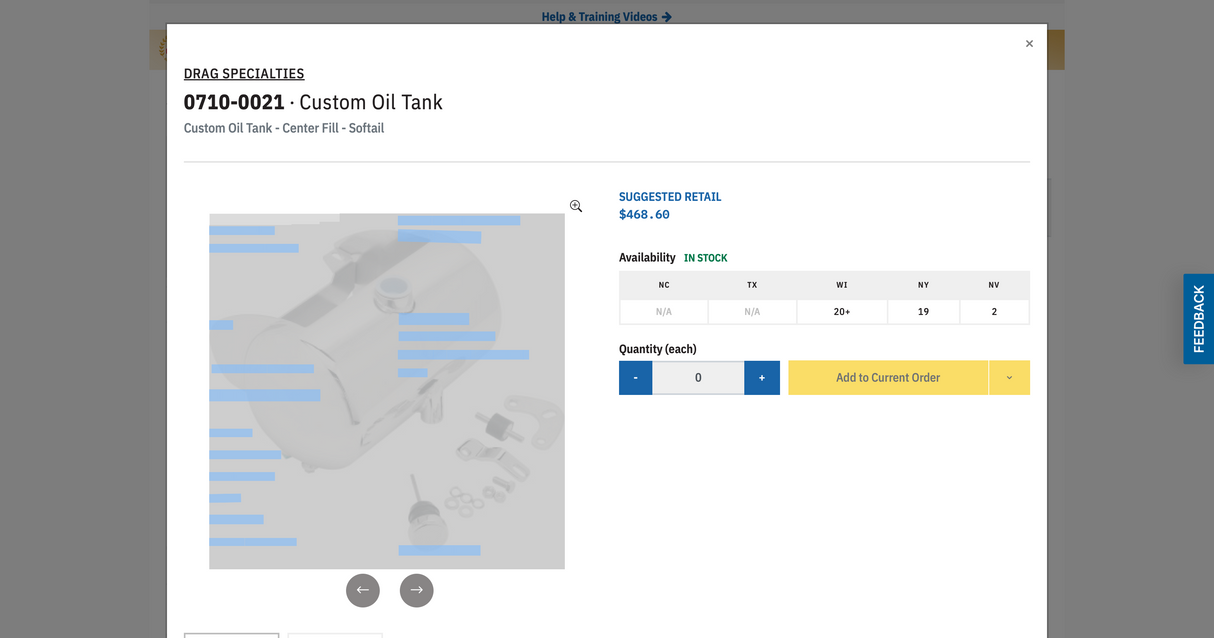Click the oil tank product image
The image size is (1214, 638).
[387, 391]
